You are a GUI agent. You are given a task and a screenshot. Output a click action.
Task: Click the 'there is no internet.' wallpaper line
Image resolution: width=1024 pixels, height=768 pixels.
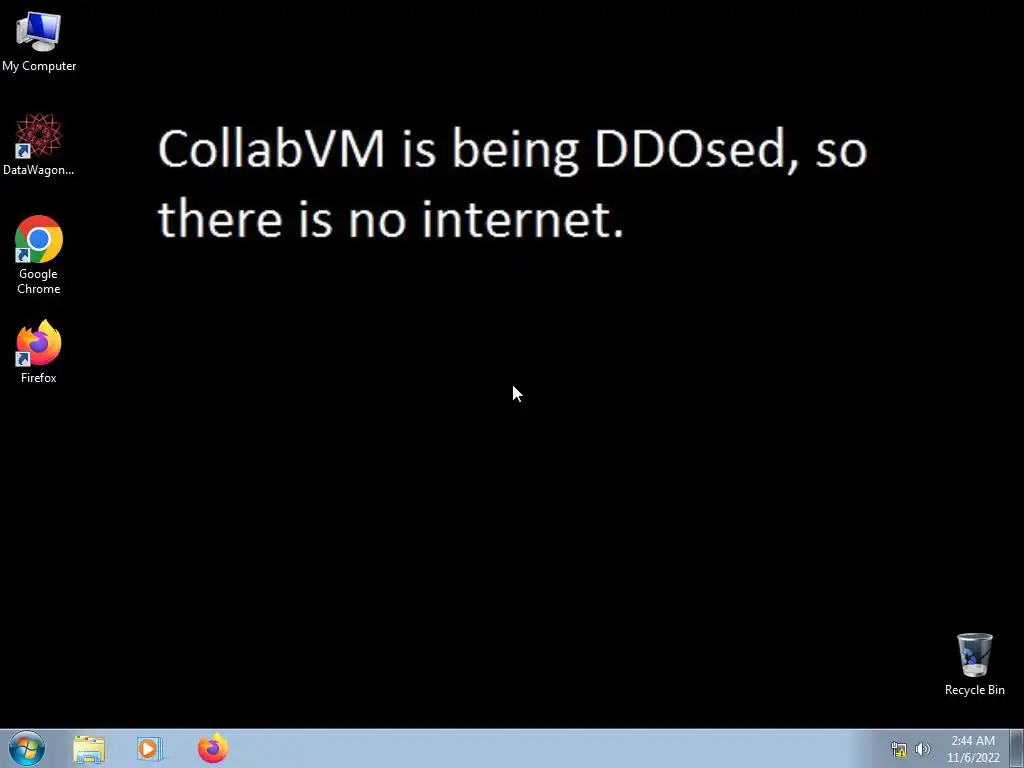[391, 218]
